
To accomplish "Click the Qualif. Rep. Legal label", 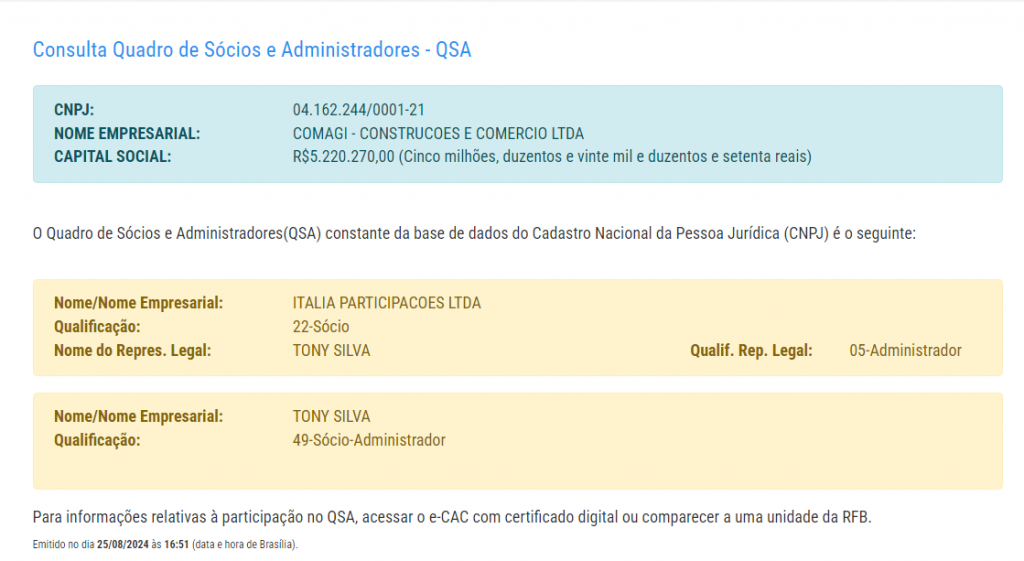I will coord(751,350).
